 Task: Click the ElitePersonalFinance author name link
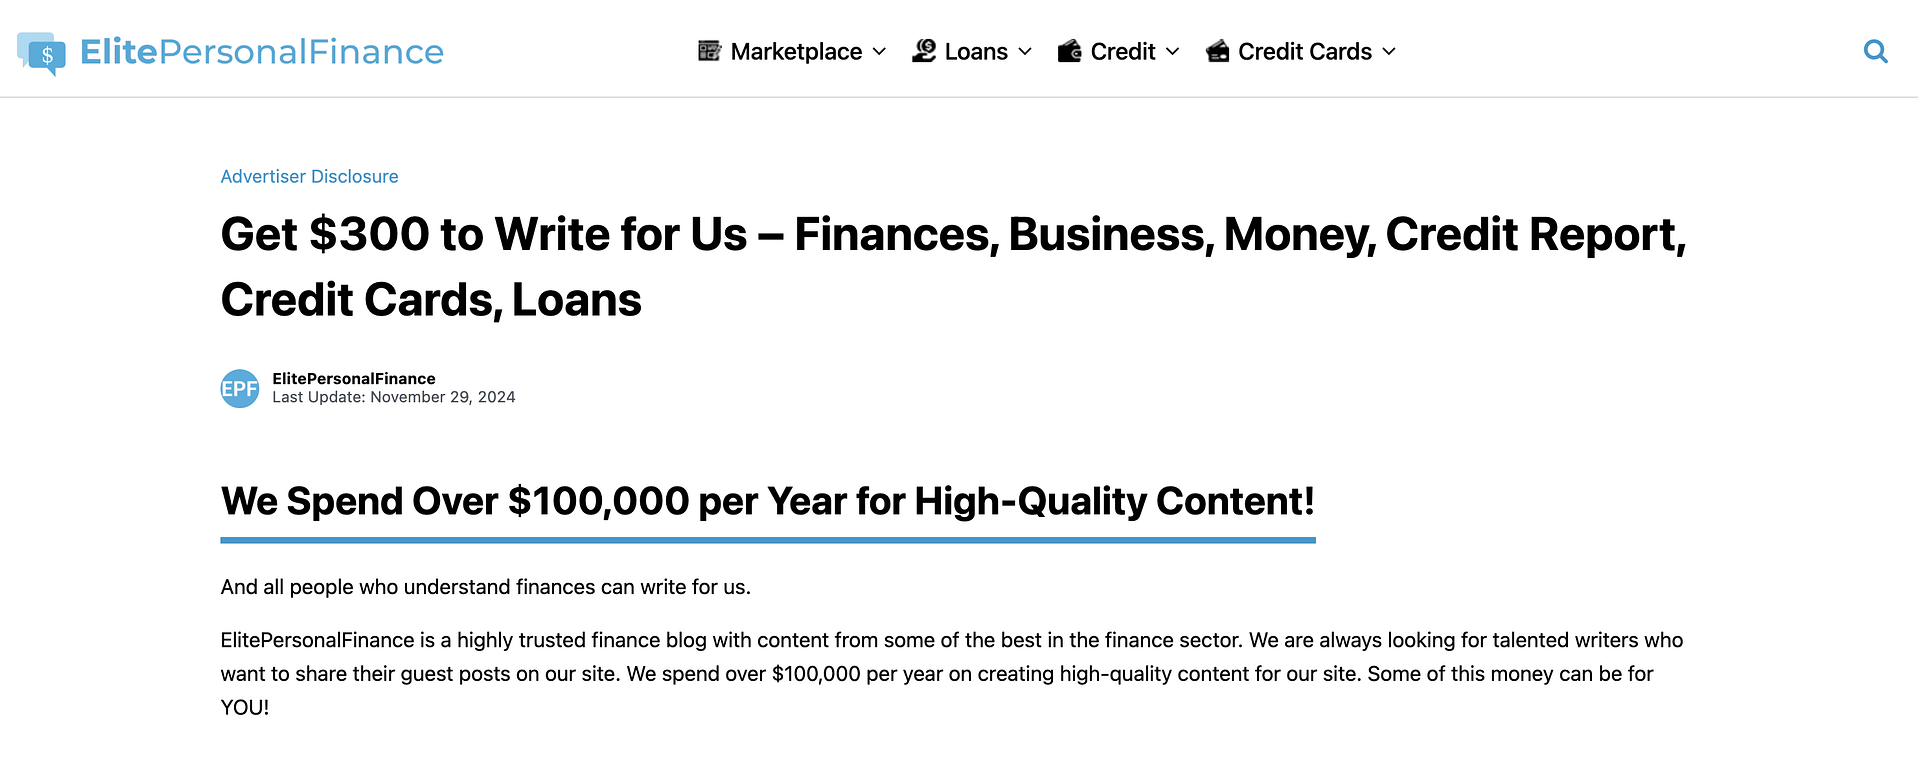pyautogui.click(x=354, y=378)
